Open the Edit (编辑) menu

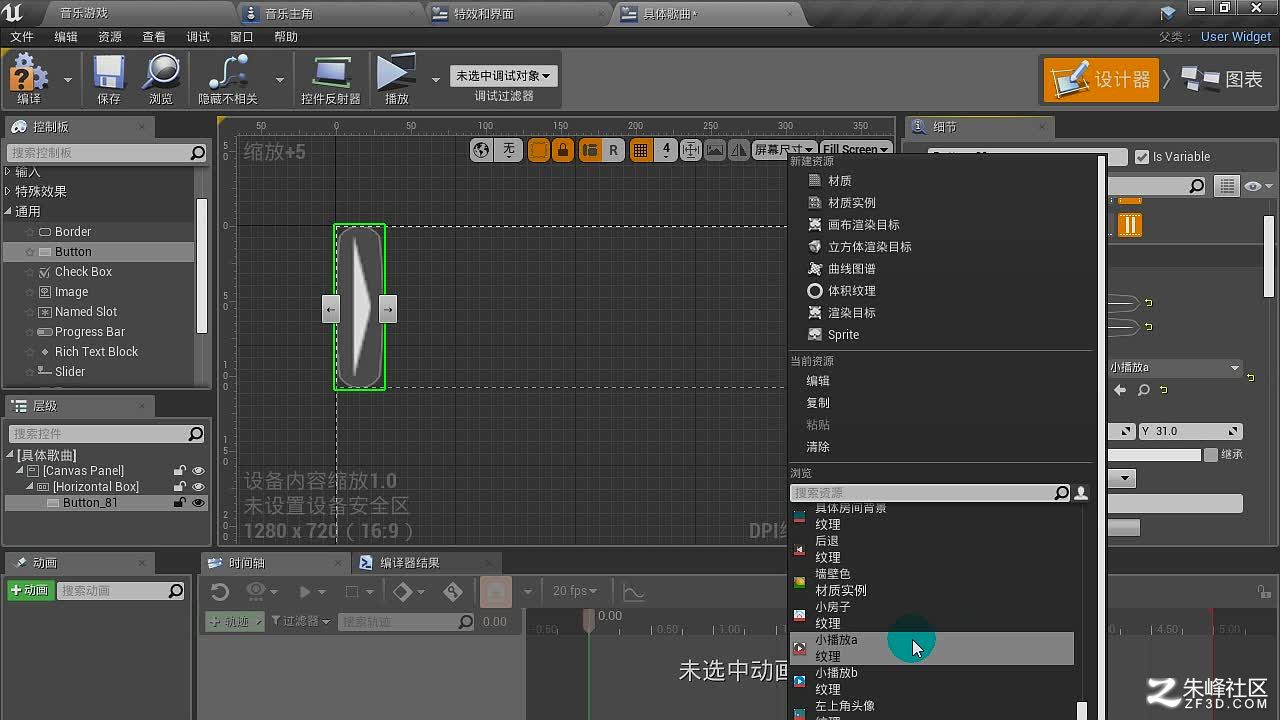point(66,37)
